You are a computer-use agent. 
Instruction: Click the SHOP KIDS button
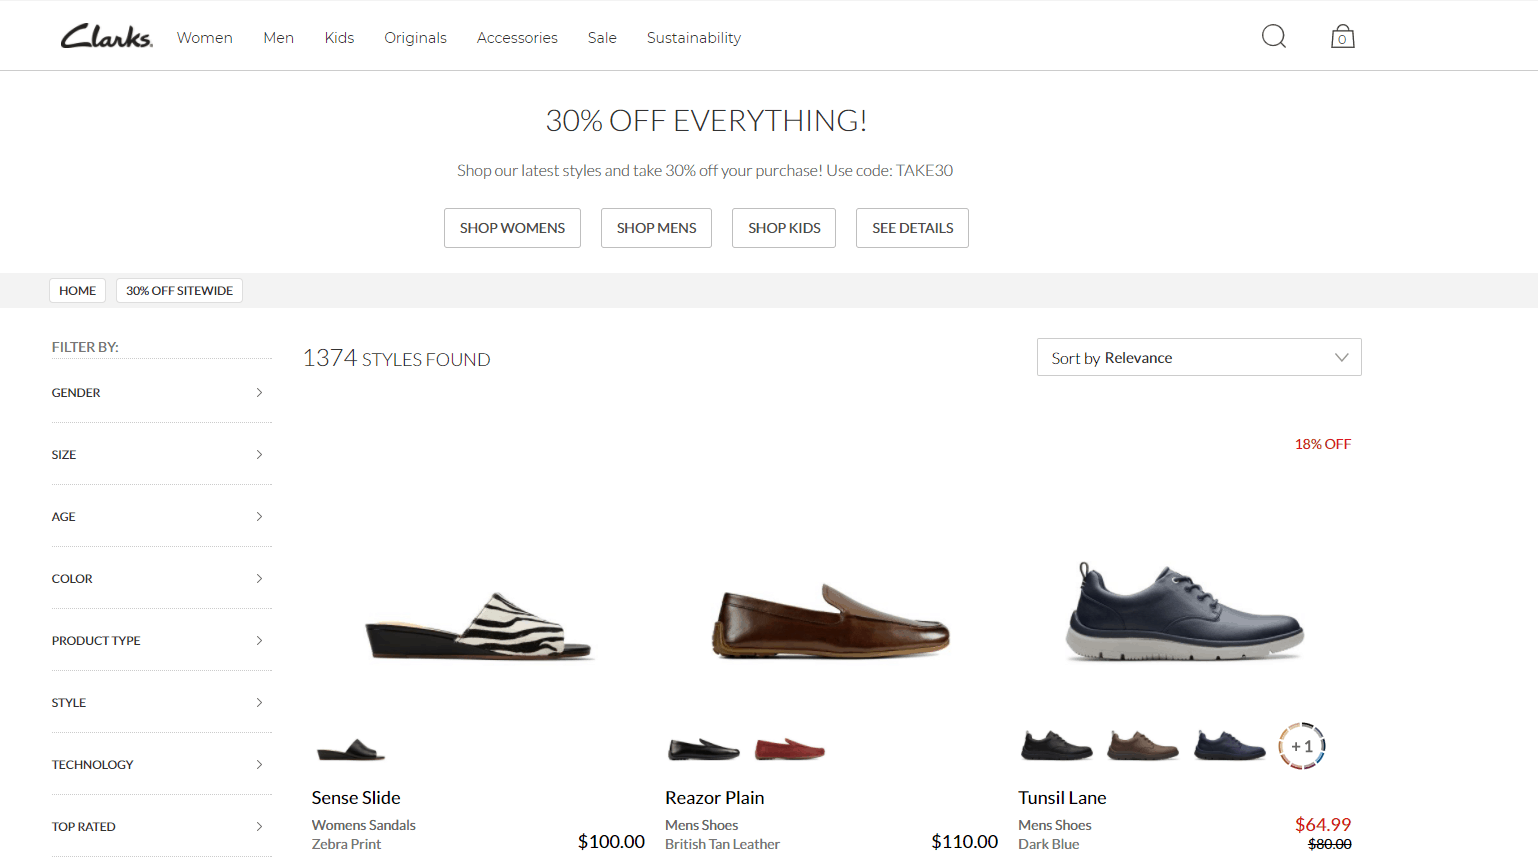coord(784,228)
